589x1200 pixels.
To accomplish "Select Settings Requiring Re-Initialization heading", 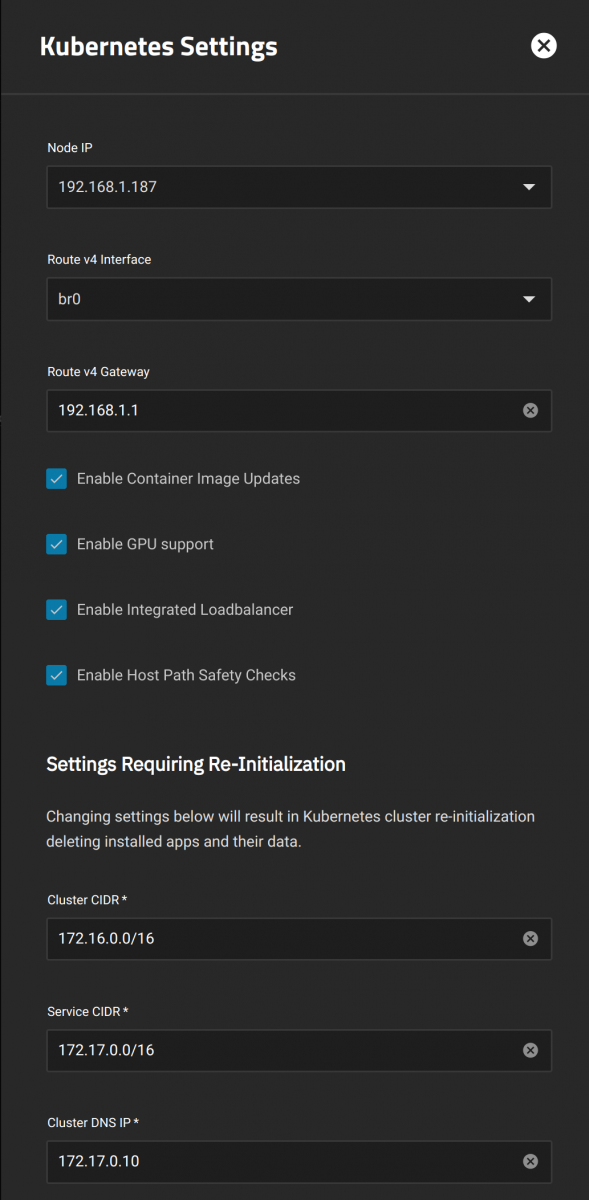I will (196, 764).
